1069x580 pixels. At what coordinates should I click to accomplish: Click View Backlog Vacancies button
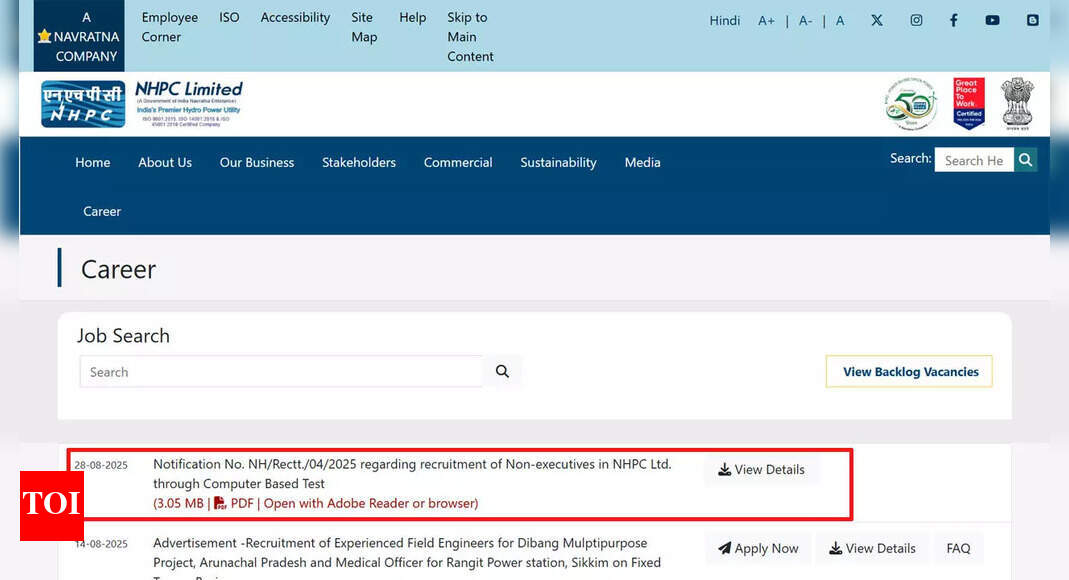(909, 372)
